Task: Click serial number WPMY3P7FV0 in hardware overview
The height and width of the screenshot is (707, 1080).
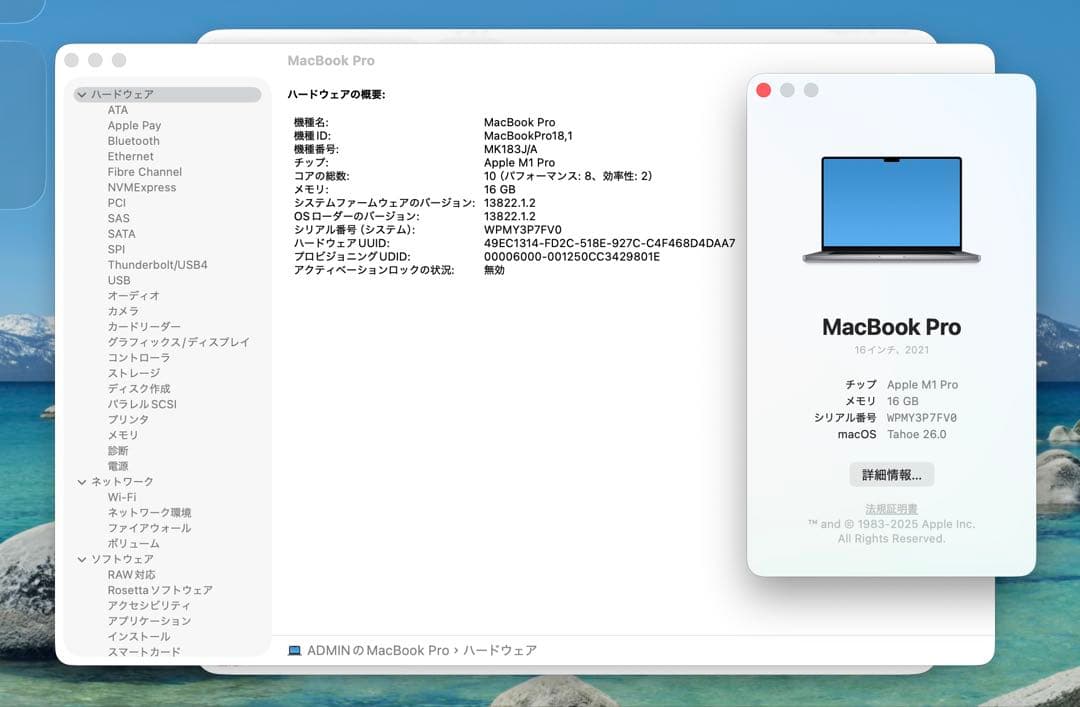Action: 523,229
